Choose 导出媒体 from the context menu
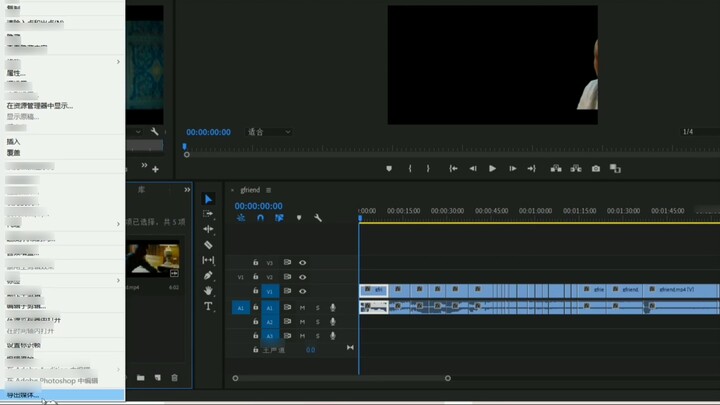Viewport: 720px width, 405px height. (x=22, y=395)
